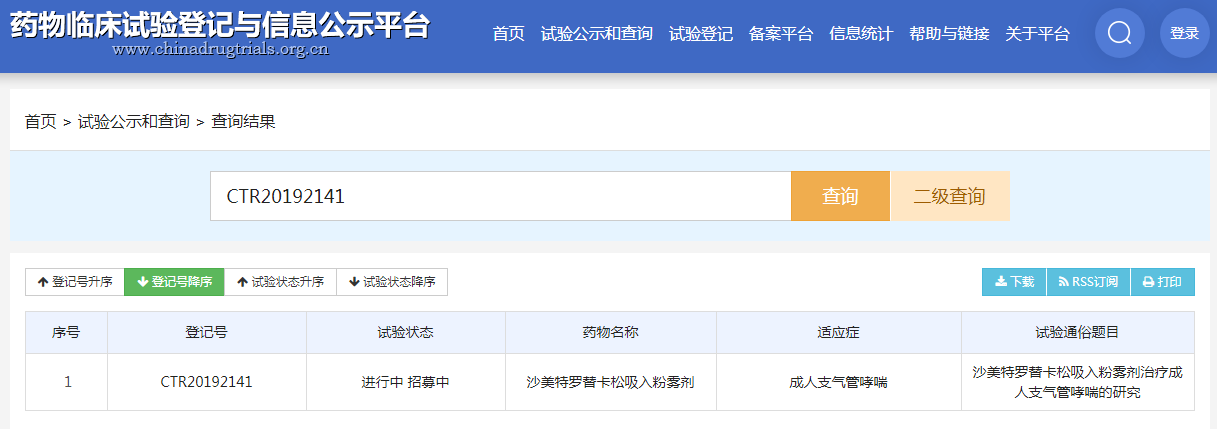Subscribe via RSS订阅 button

coord(1088,282)
